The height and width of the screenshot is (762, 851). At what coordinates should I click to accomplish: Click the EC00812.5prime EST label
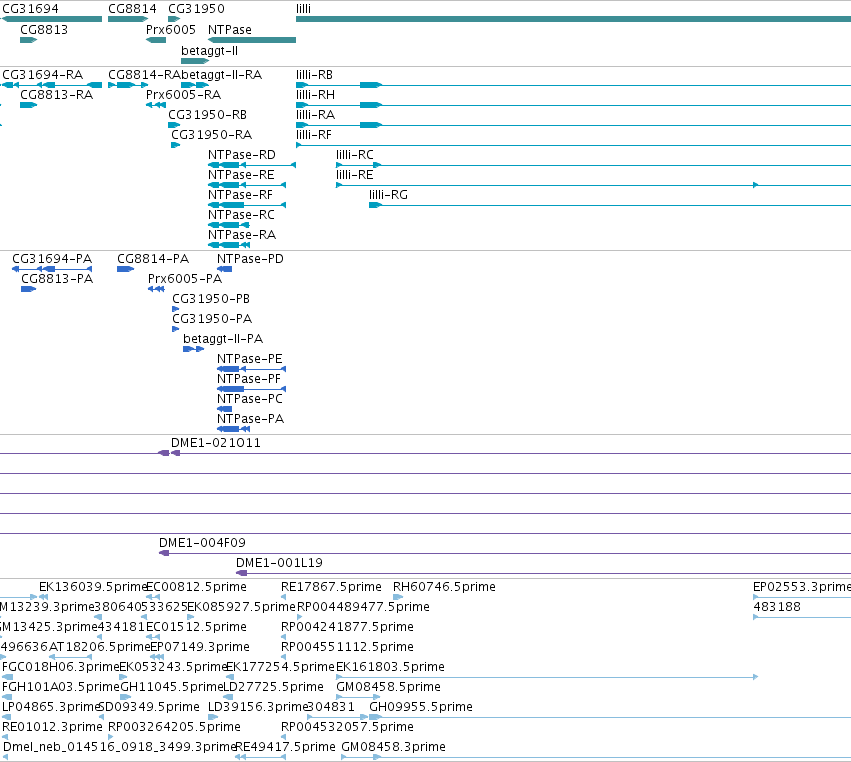pyautogui.click(x=196, y=586)
